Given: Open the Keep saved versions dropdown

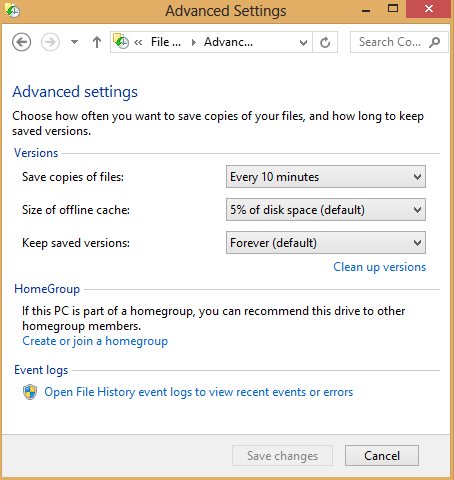Looking at the screenshot, I should 326,243.
